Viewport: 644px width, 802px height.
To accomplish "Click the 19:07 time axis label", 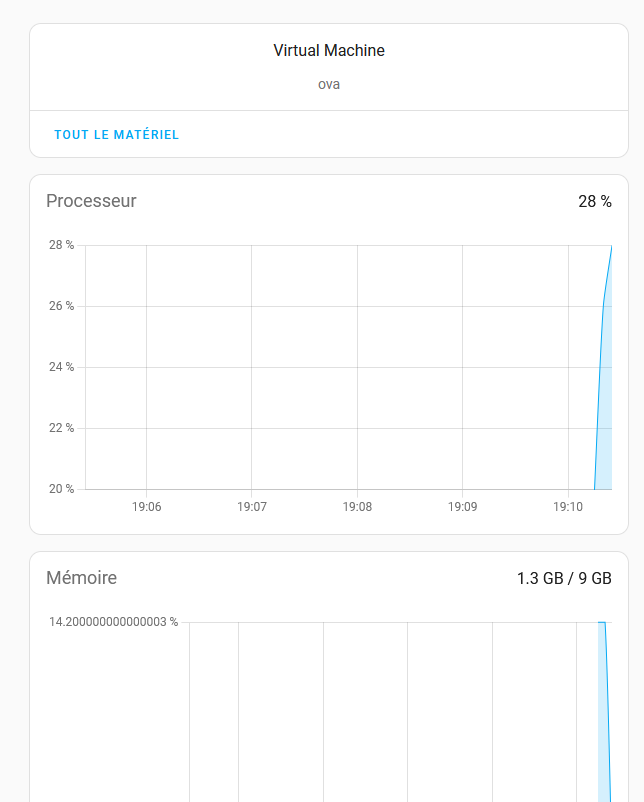I will [252, 507].
